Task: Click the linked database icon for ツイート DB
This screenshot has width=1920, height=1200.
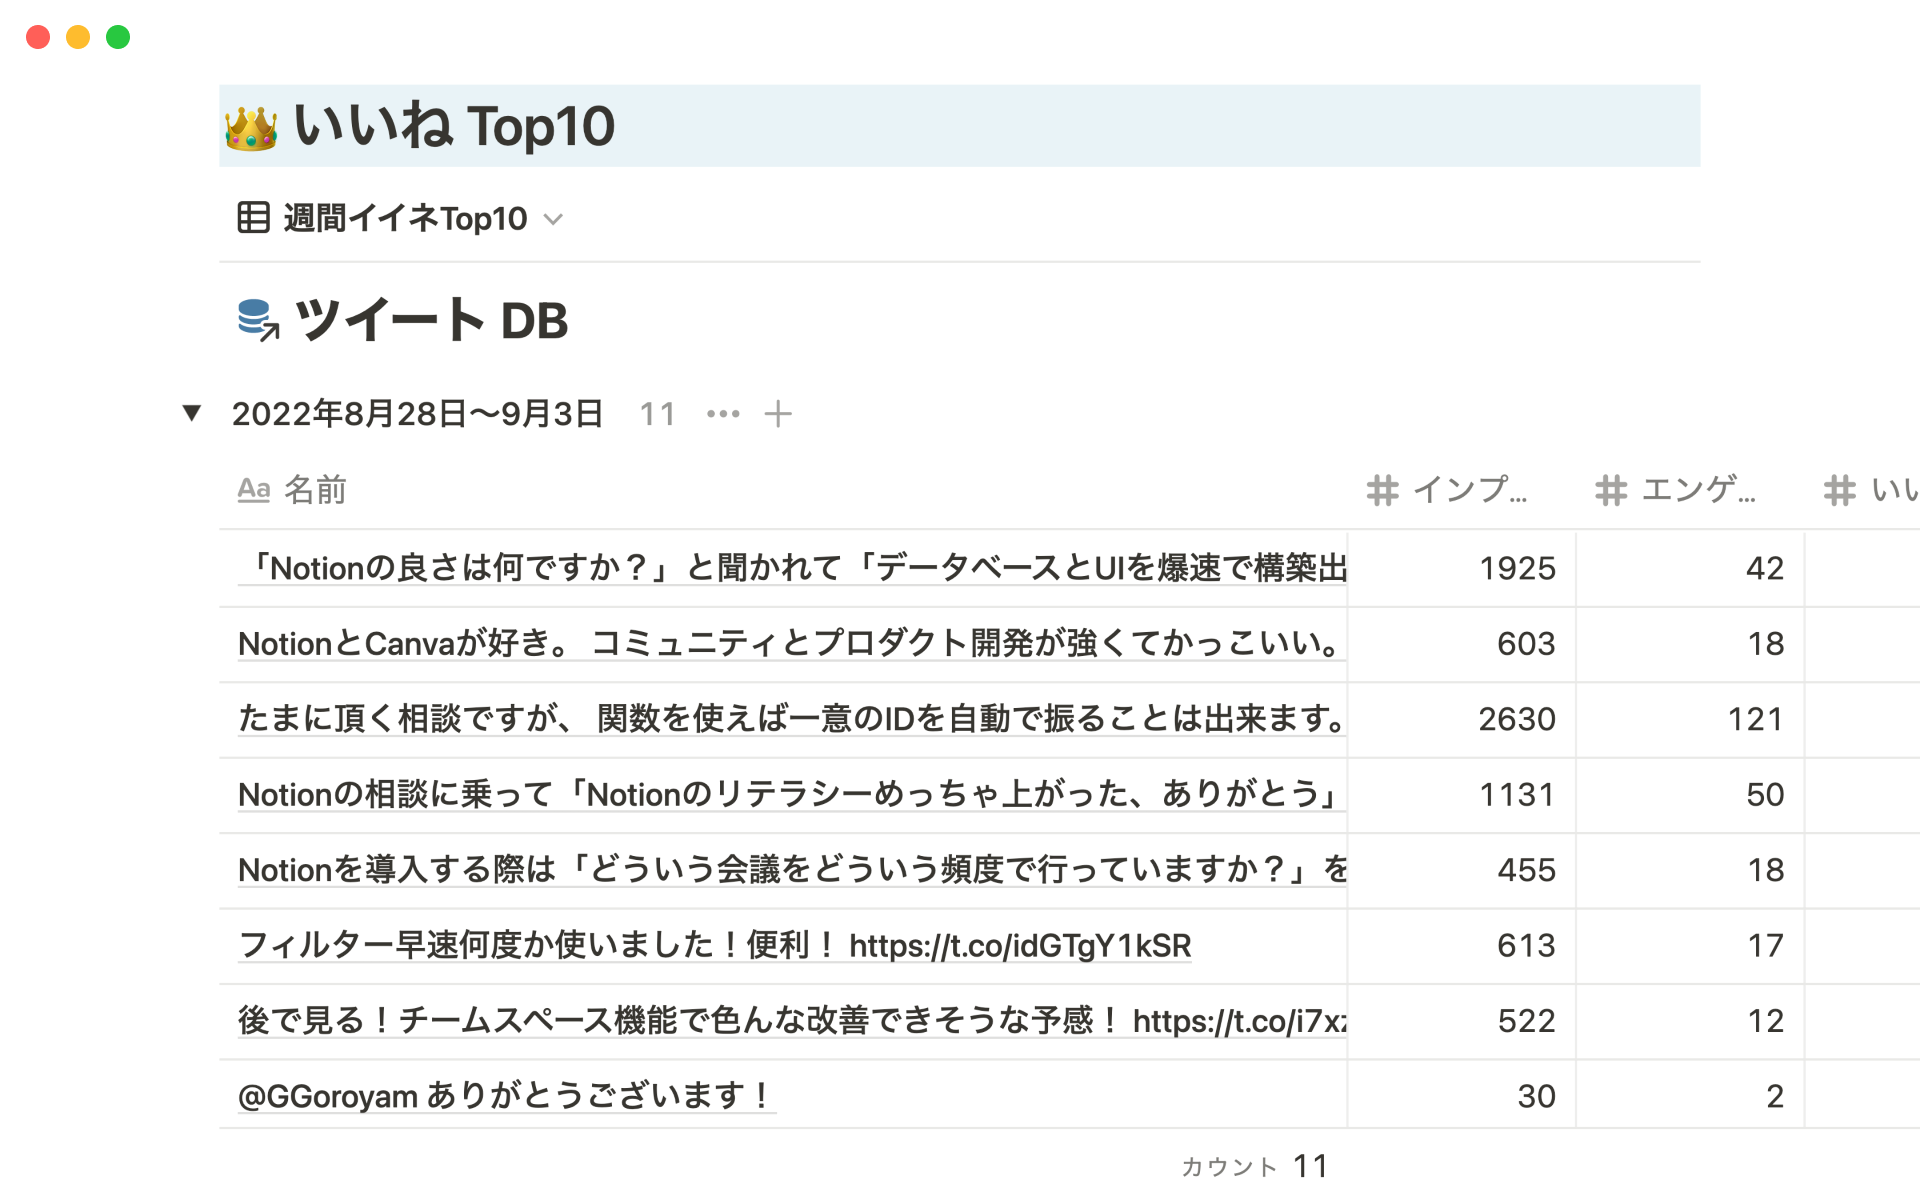Action: click(x=258, y=320)
